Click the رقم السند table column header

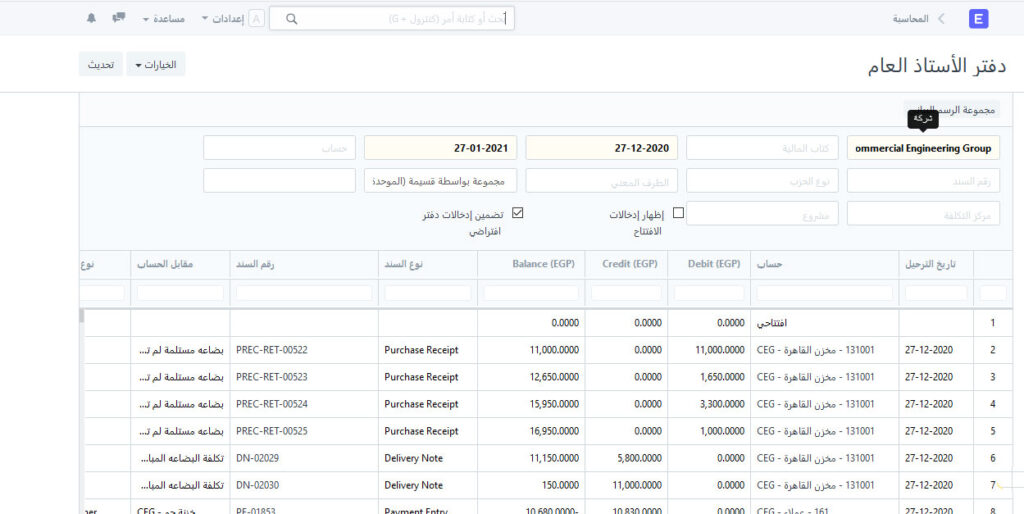tap(304, 265)
